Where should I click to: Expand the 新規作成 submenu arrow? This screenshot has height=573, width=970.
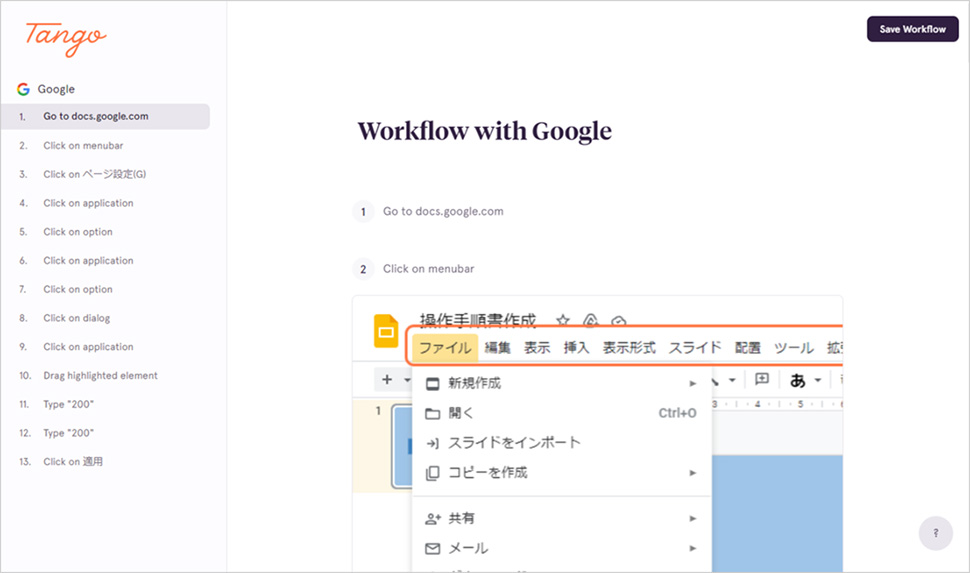point(693,384)
